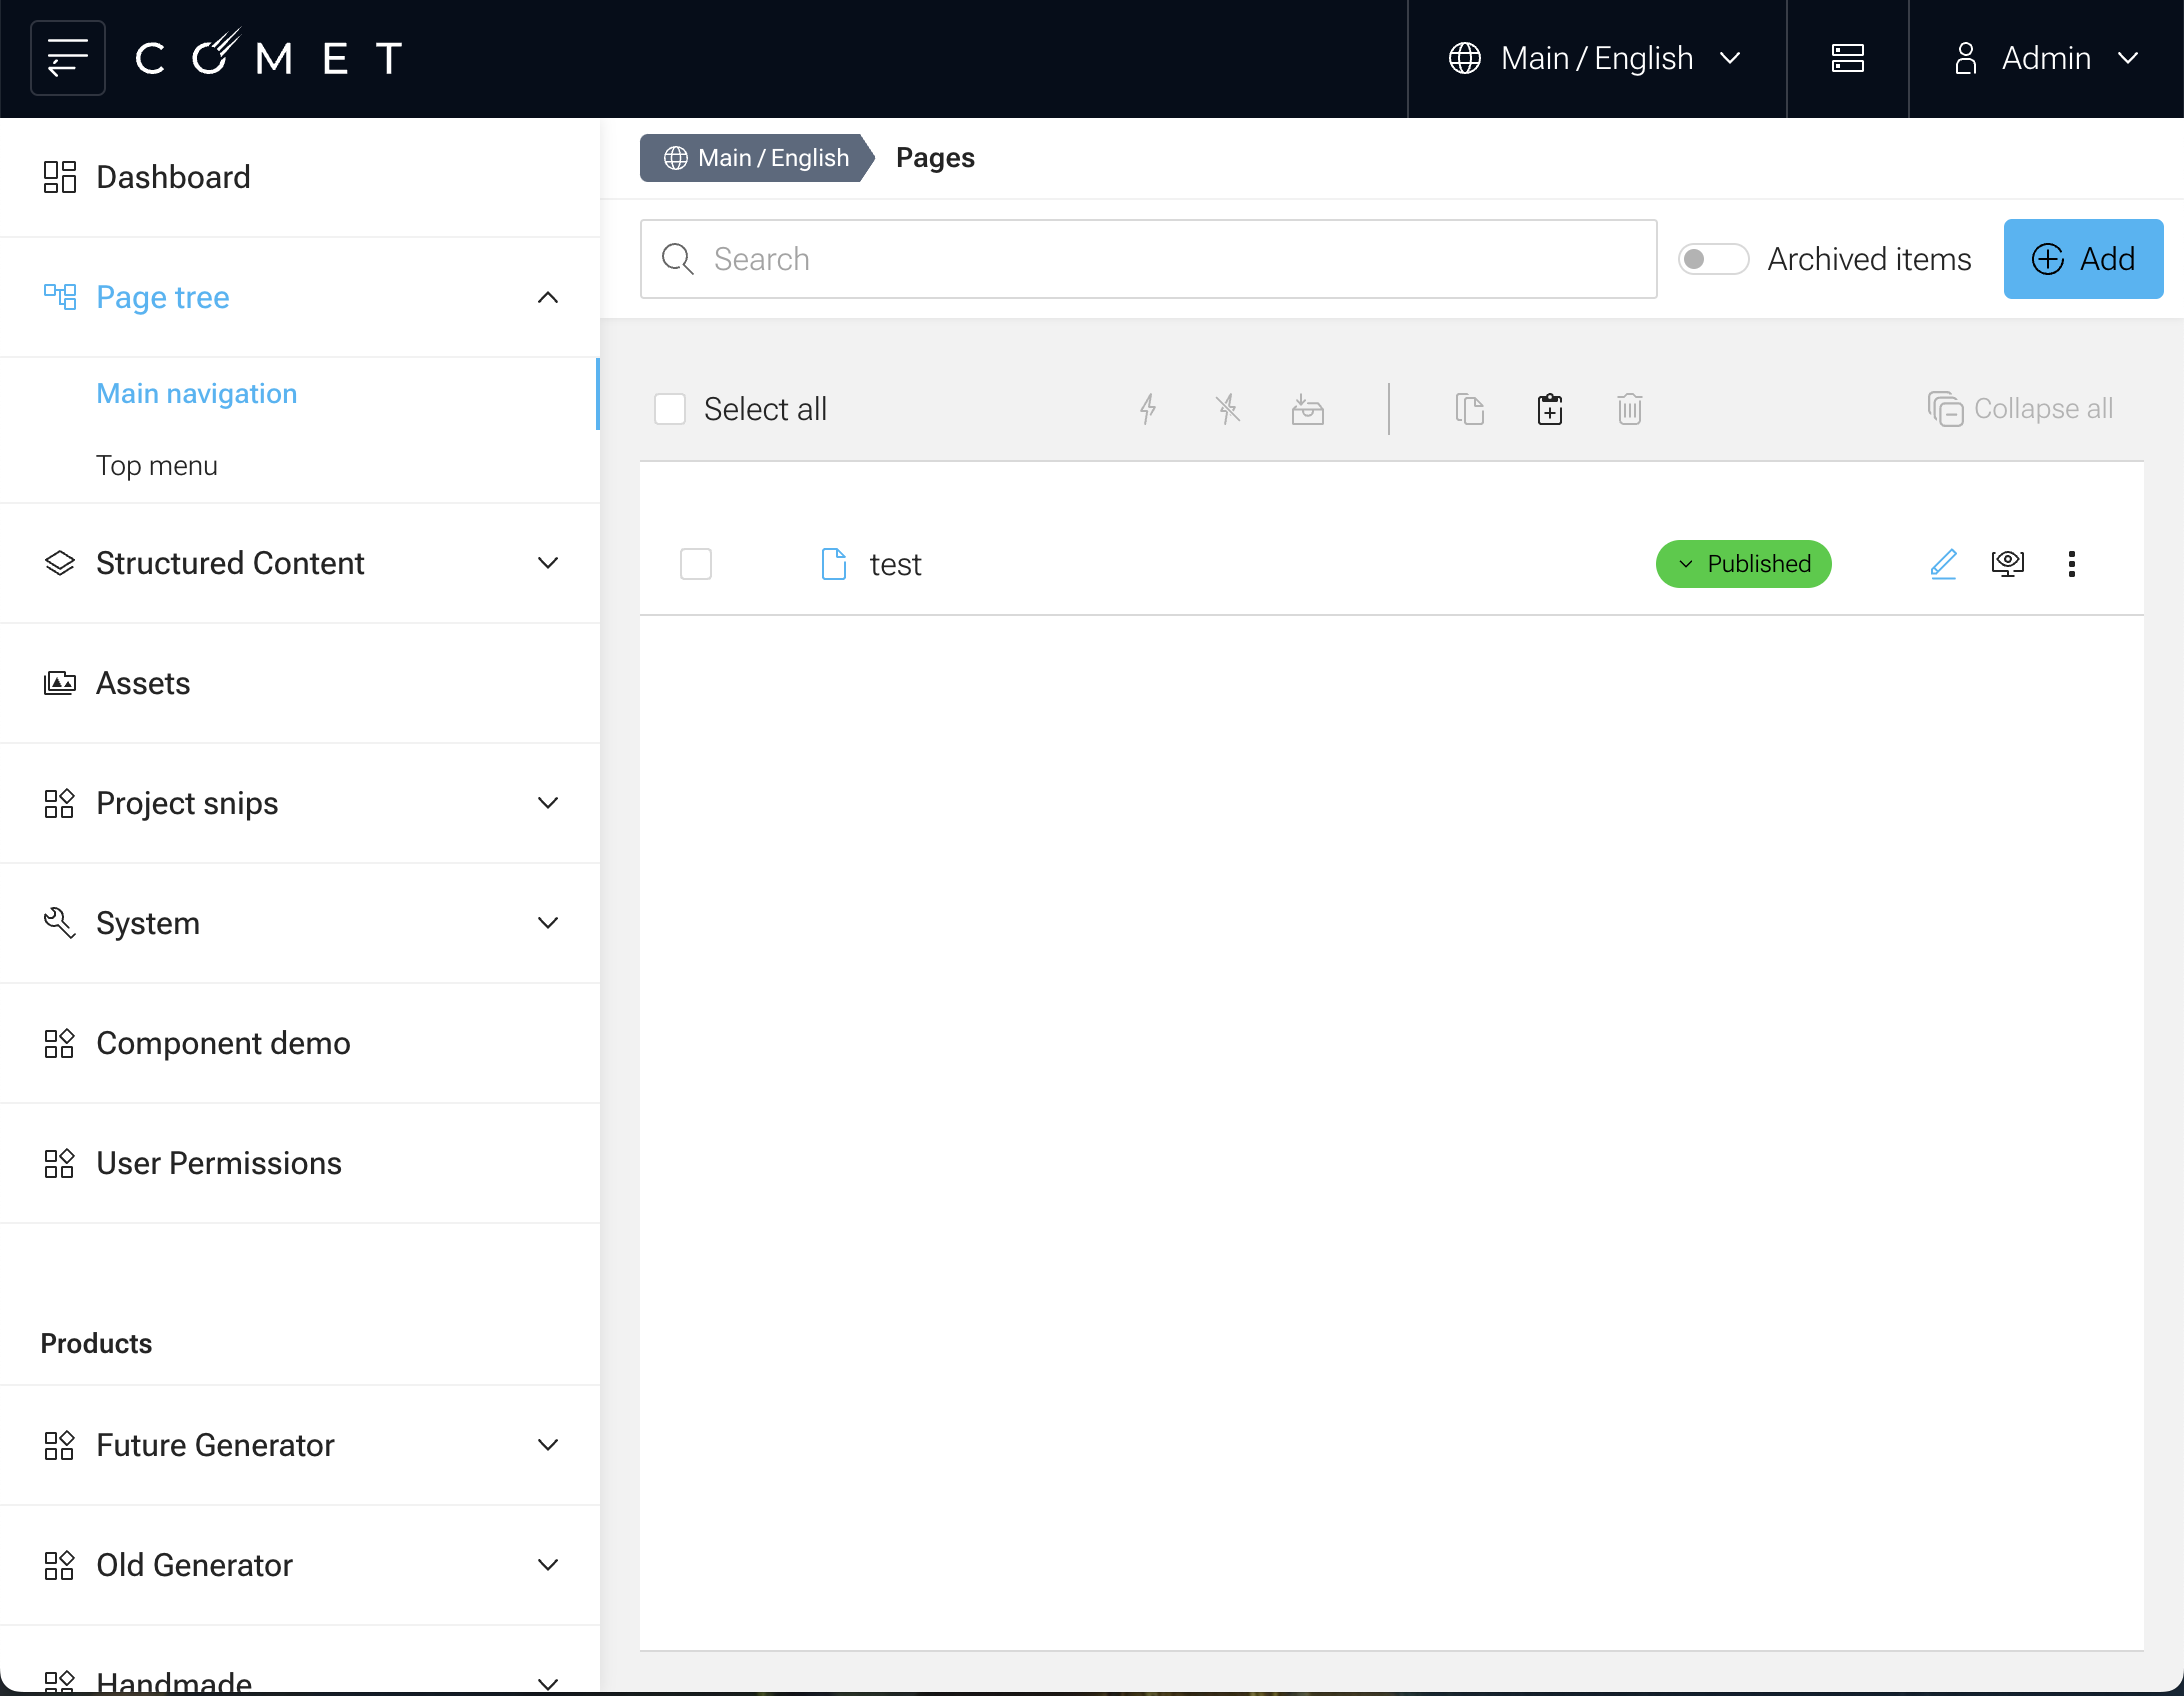The image size is (2184, 1696).
Task: Click the paste clipboard toolbar icon
Action: pyautogui.click(x=1549, y=409)
